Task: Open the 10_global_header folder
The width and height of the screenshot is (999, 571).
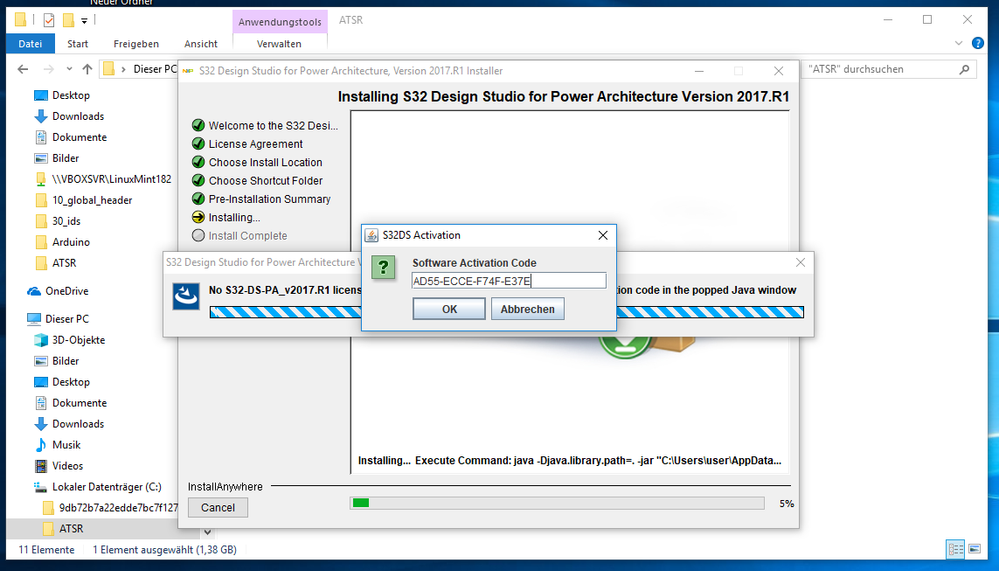Action: pos(92,200)
